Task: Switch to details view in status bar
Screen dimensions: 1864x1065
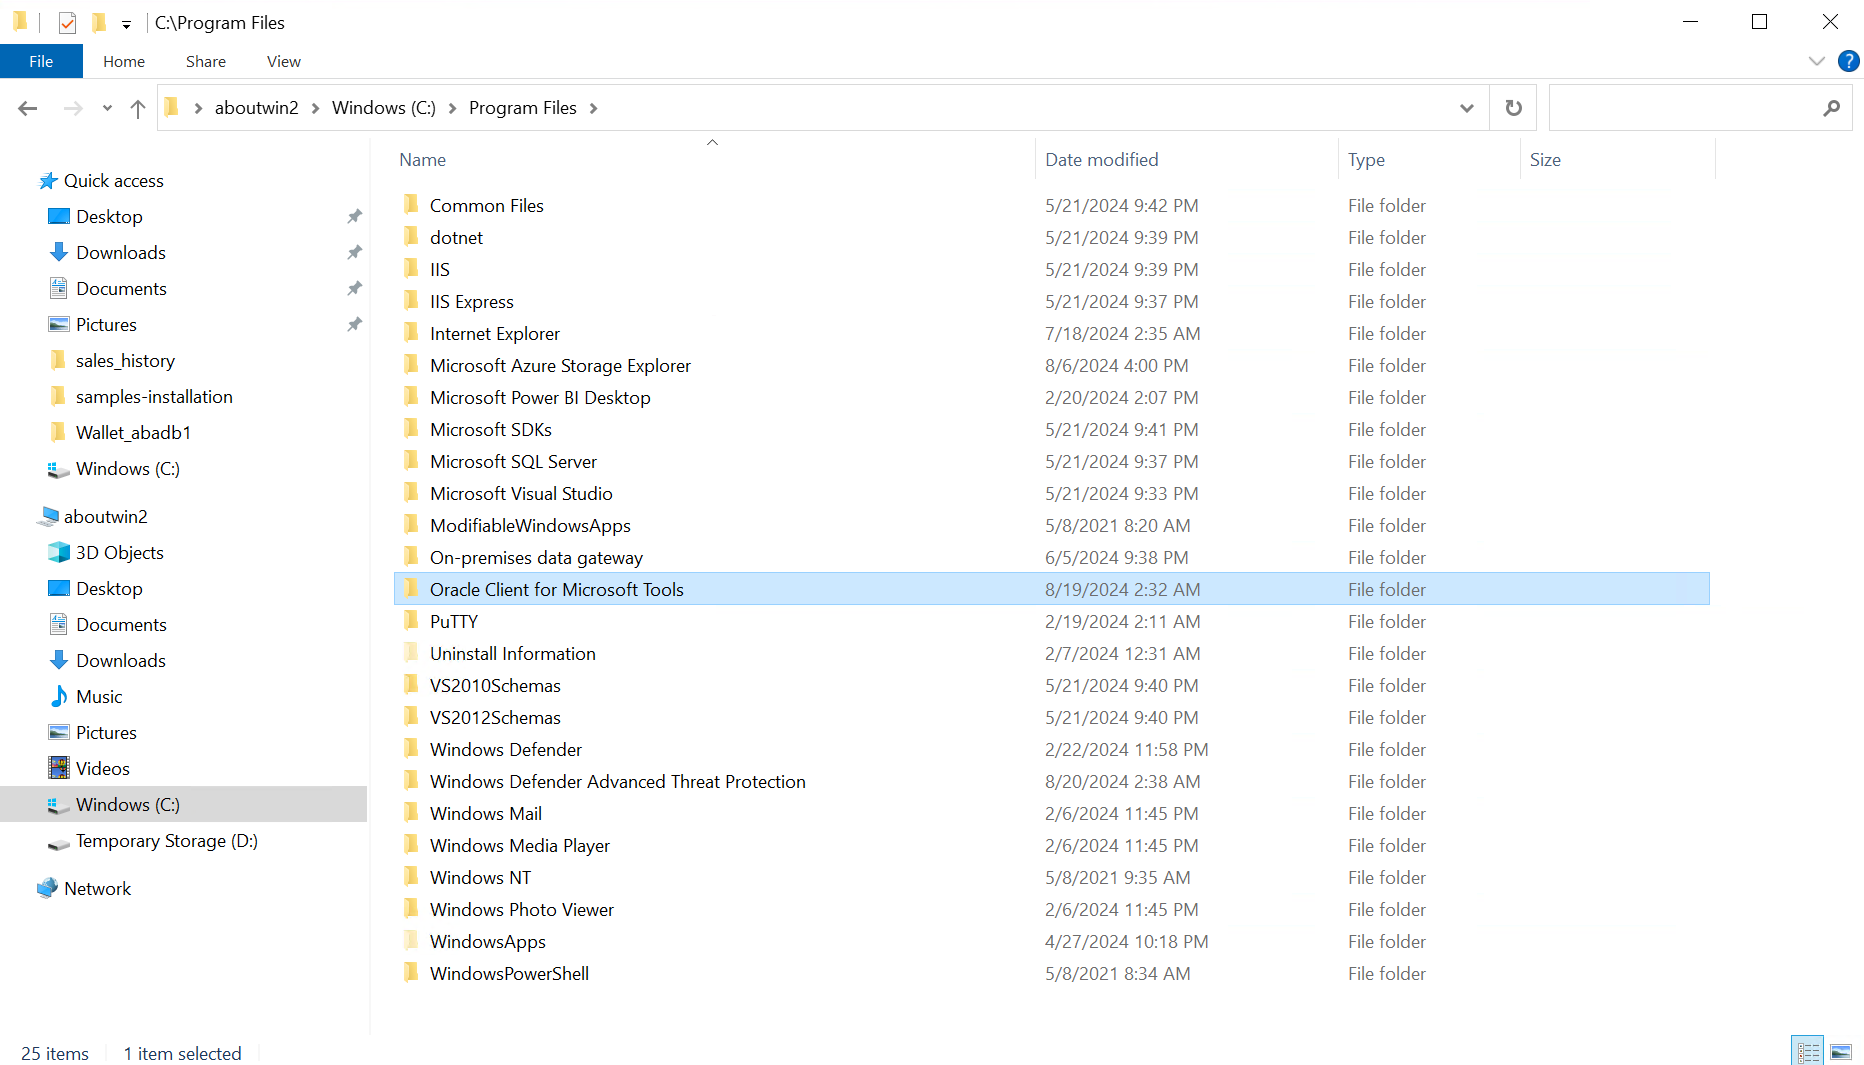Action: (1808, 1052)
